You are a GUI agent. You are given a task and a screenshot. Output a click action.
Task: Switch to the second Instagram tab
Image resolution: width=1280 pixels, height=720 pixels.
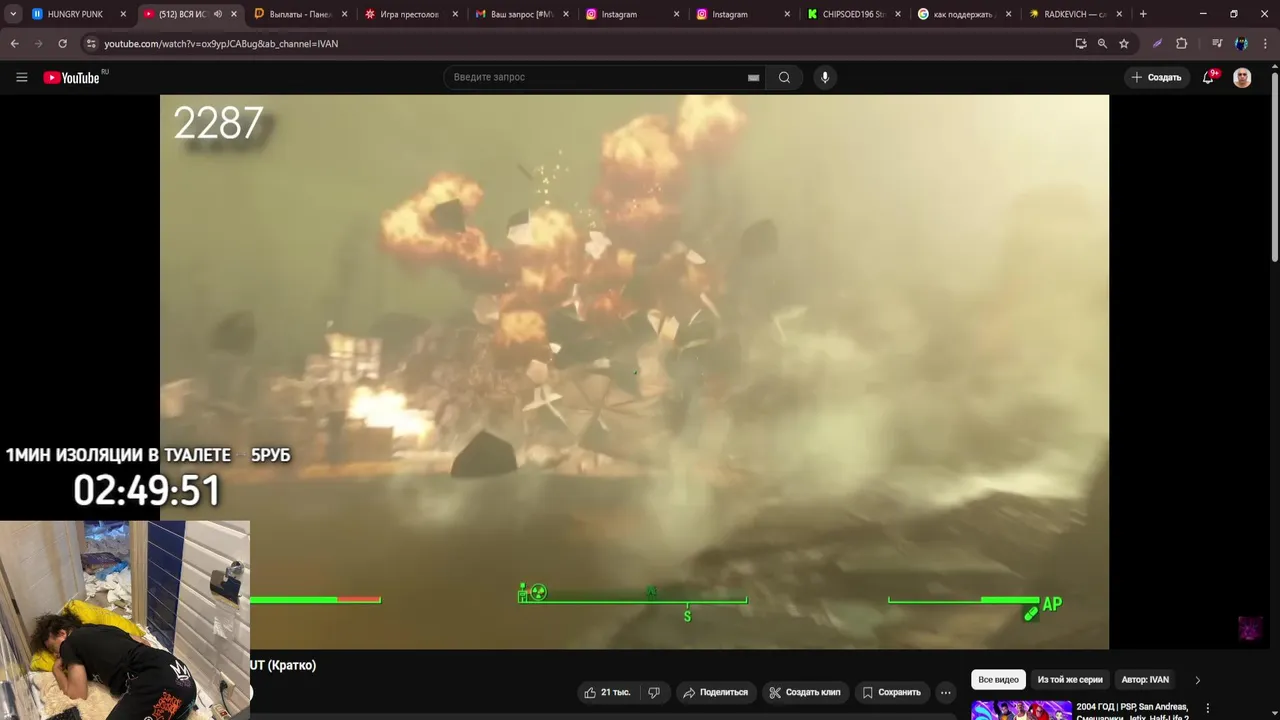pos(743,14)
